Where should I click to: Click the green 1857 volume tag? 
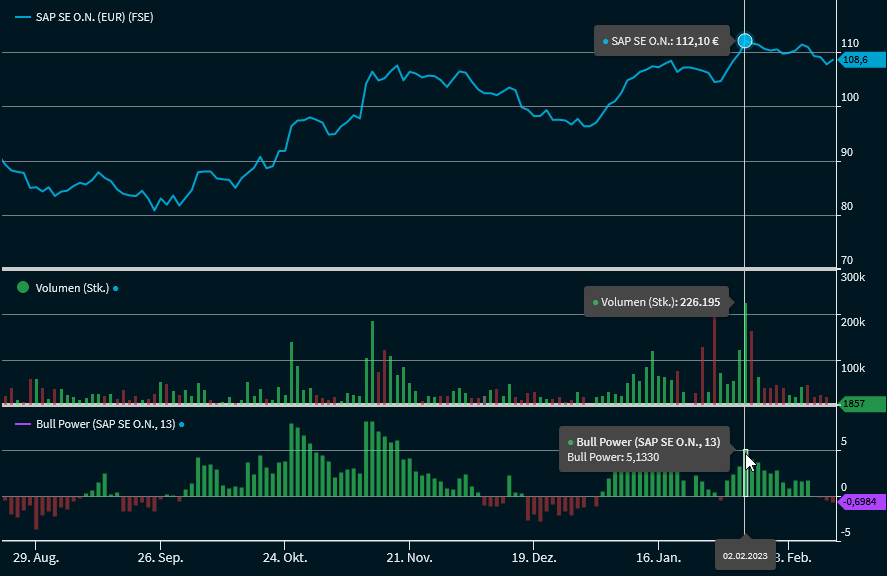859,404
